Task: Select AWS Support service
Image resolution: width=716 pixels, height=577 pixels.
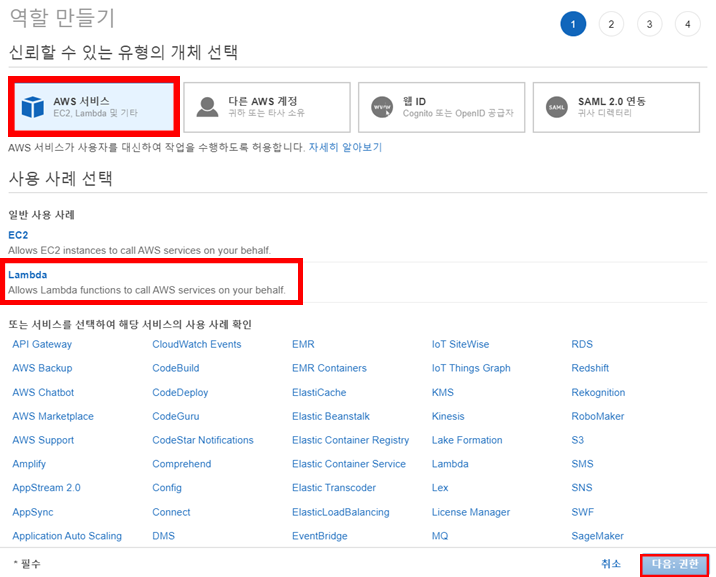Action: click(x=43, y=440)
